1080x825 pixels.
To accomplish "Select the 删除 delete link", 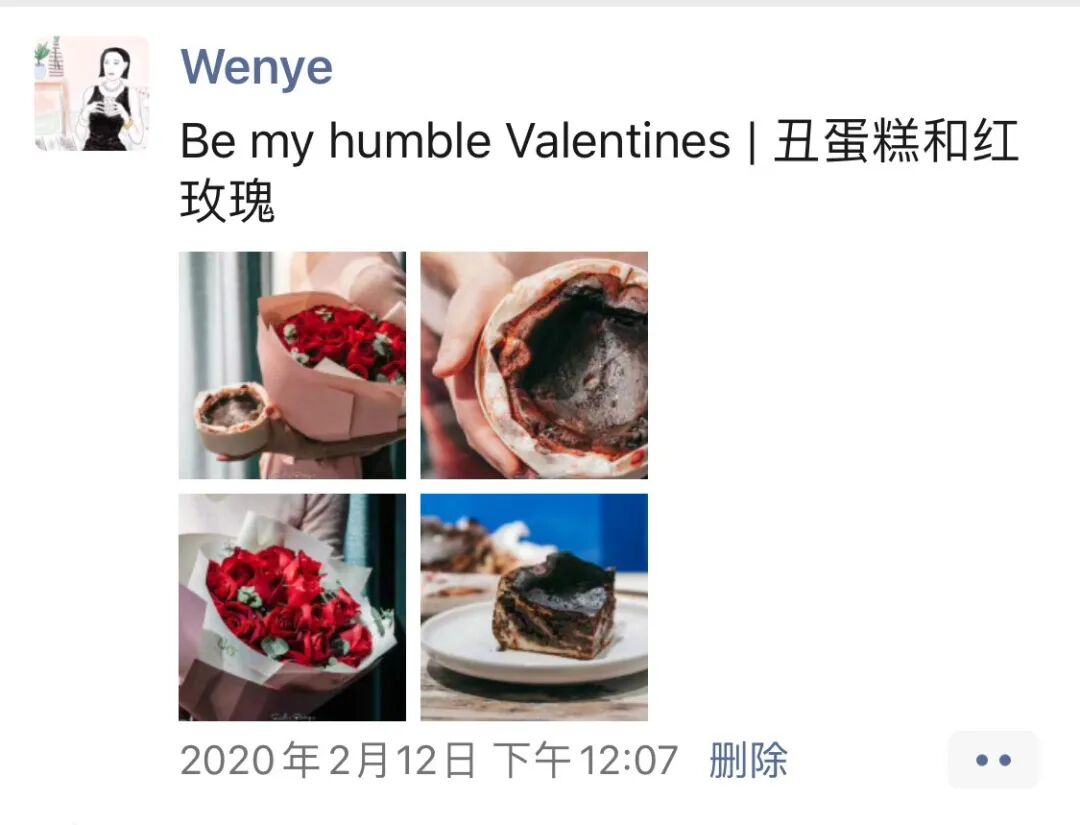I will (x=748, y=760).
